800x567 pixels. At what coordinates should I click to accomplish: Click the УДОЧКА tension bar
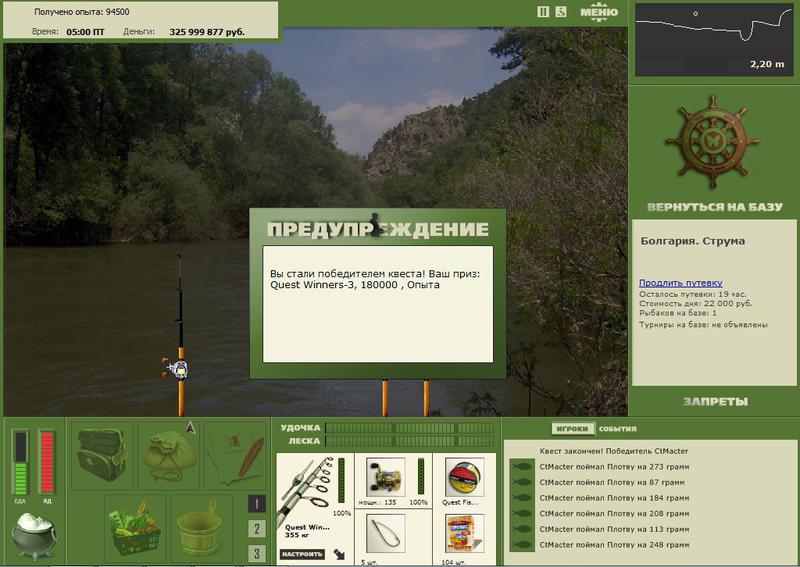[410, 428]
